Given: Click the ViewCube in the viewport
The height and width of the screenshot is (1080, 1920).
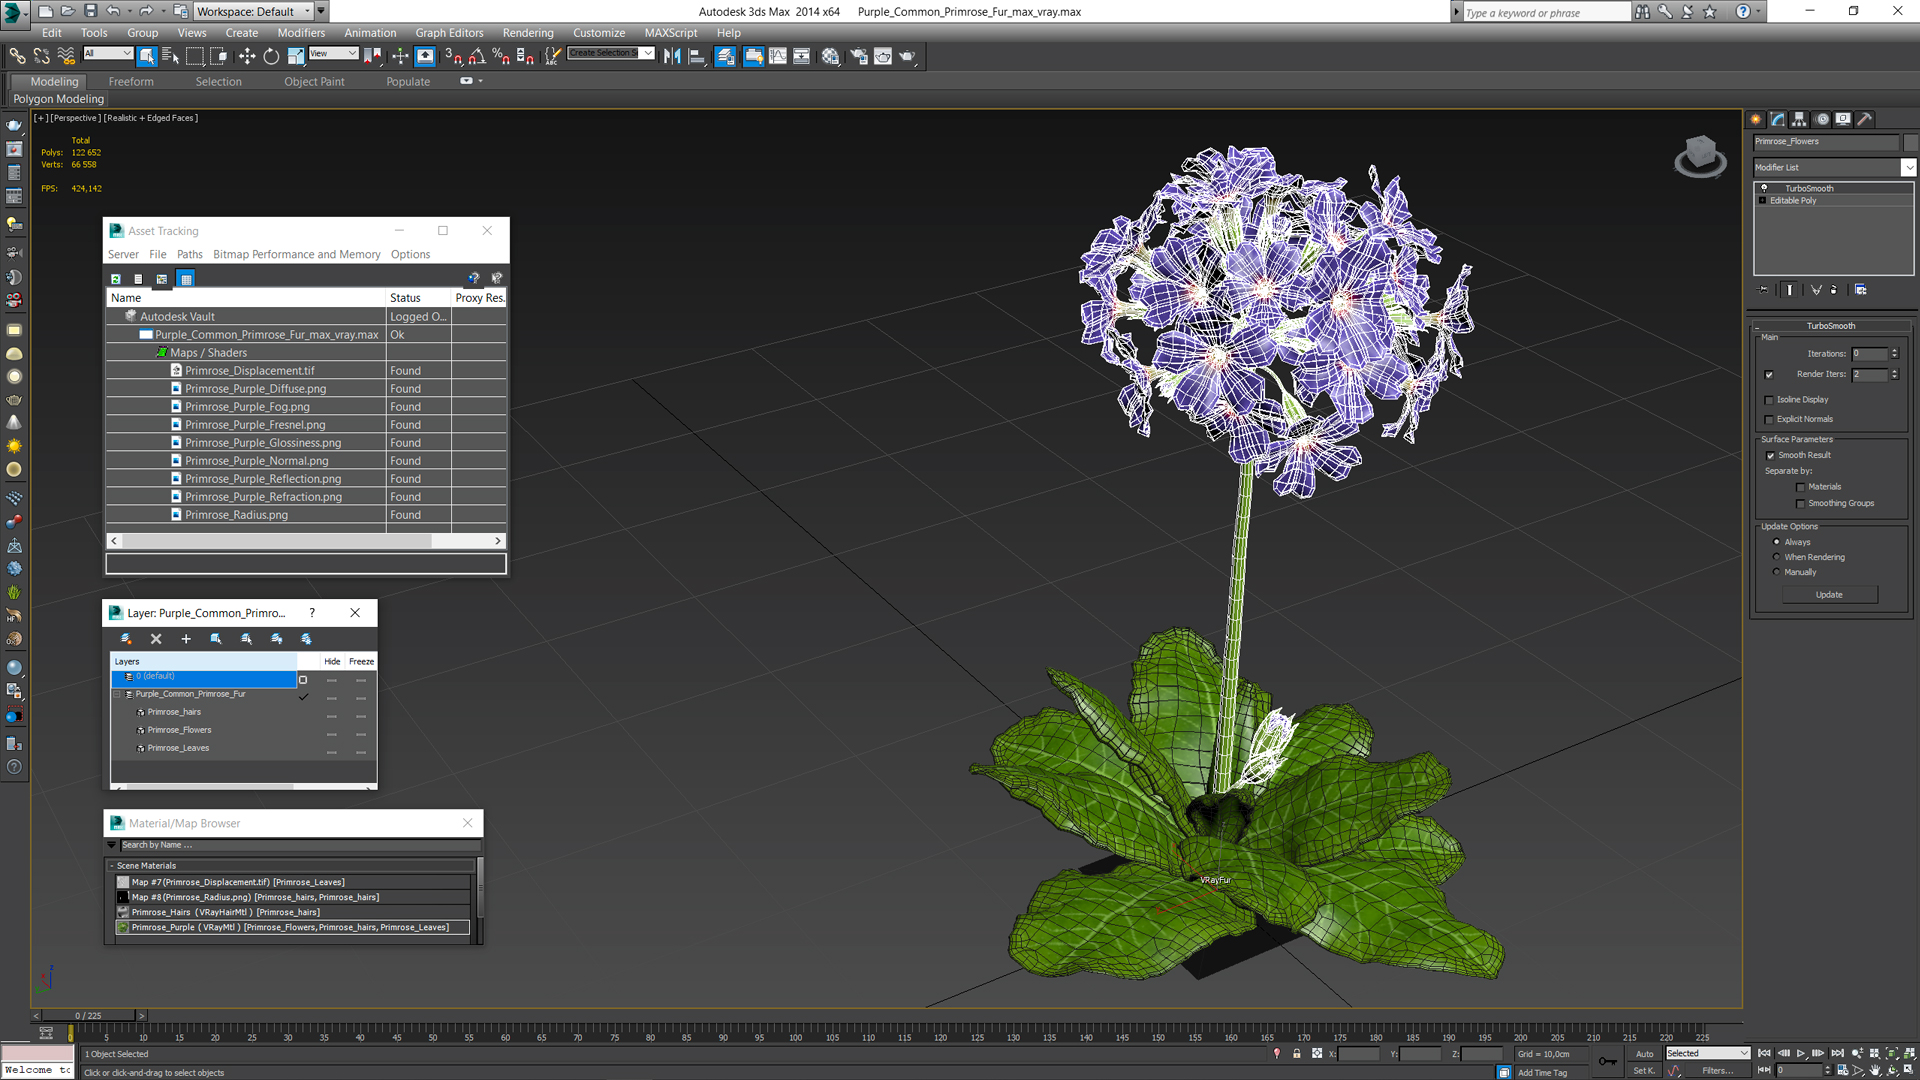Looking at the screenshot, I should click(x=1700, y=157).
